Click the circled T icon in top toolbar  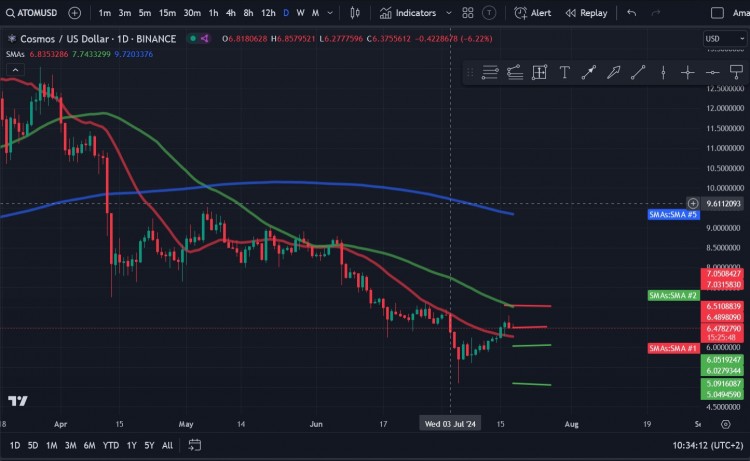(489, 13)
